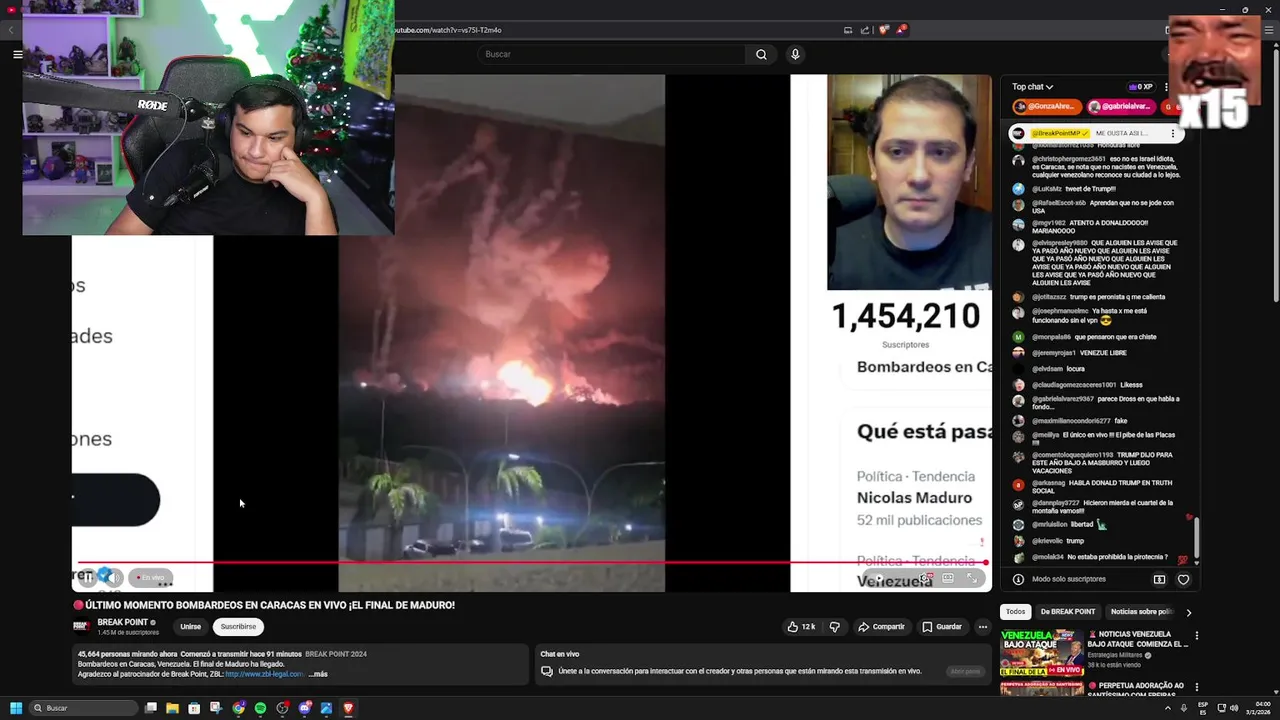Viewport: 1280px width, 720px height.
Task: Pause the live video
Action: [x=87, y=577]
